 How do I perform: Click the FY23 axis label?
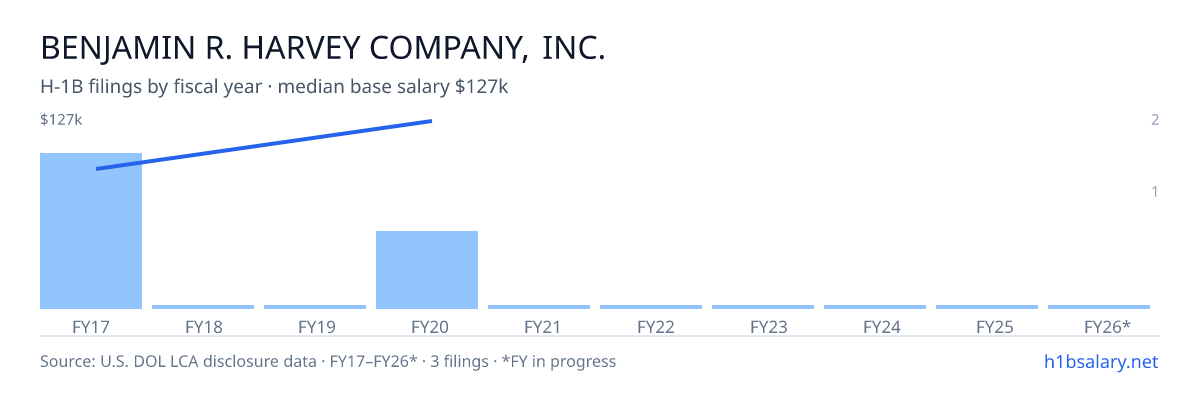pos(763,326)
